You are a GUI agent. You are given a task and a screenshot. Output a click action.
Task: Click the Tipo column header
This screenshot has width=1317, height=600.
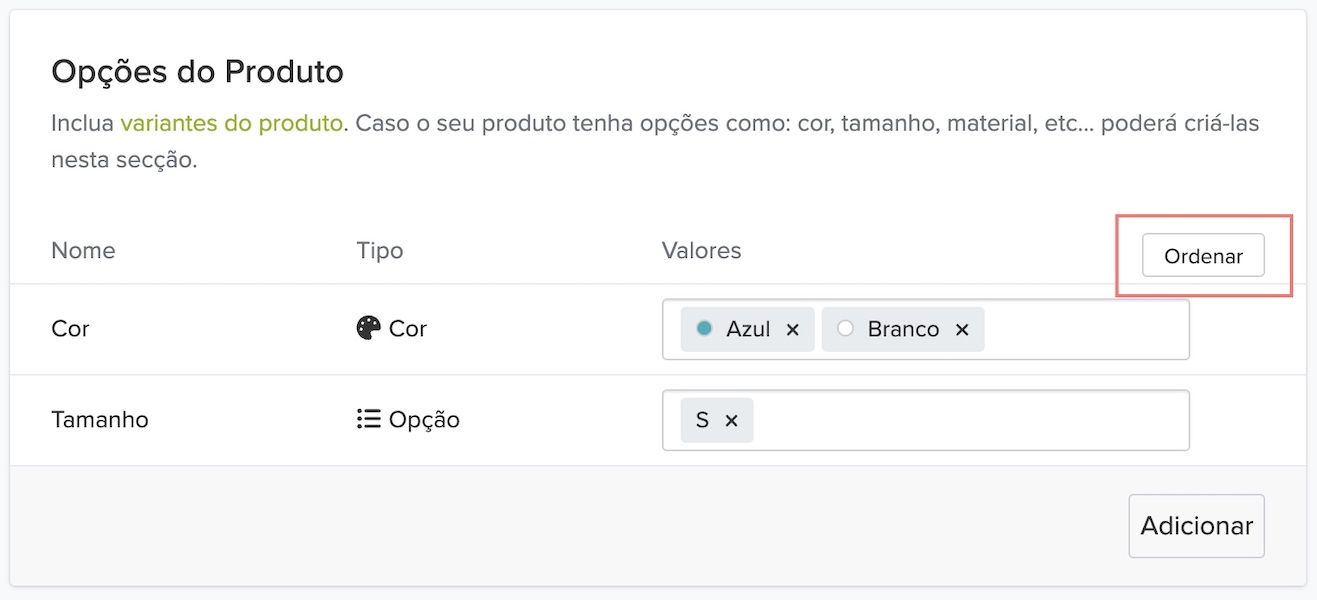380,250
